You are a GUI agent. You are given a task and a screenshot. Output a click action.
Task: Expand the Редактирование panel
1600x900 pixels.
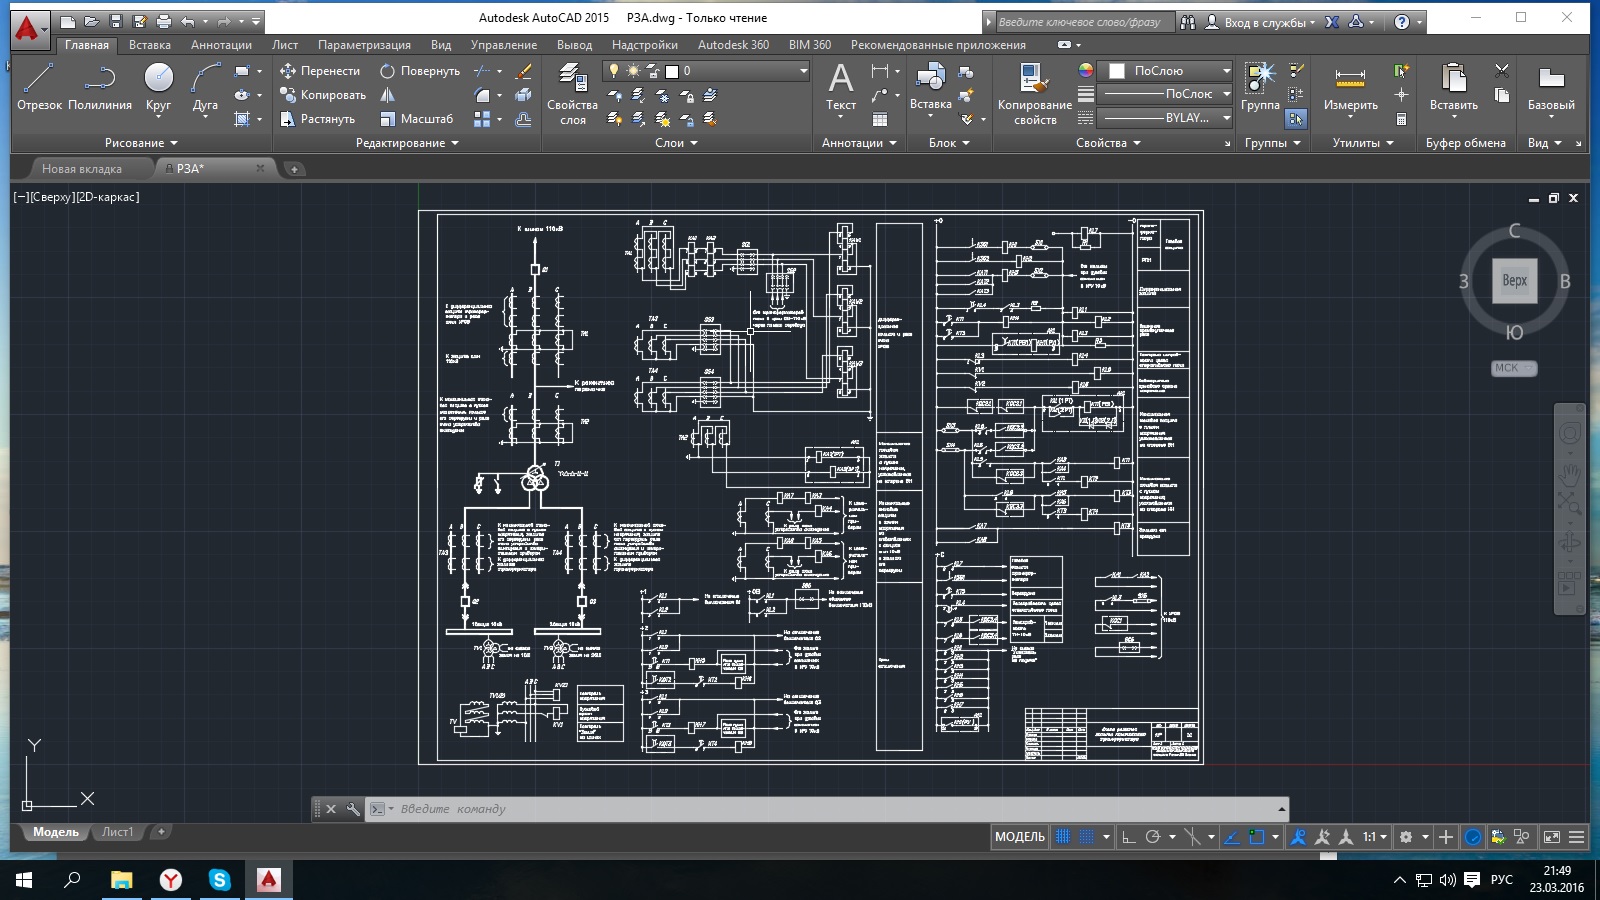(407, 143)
